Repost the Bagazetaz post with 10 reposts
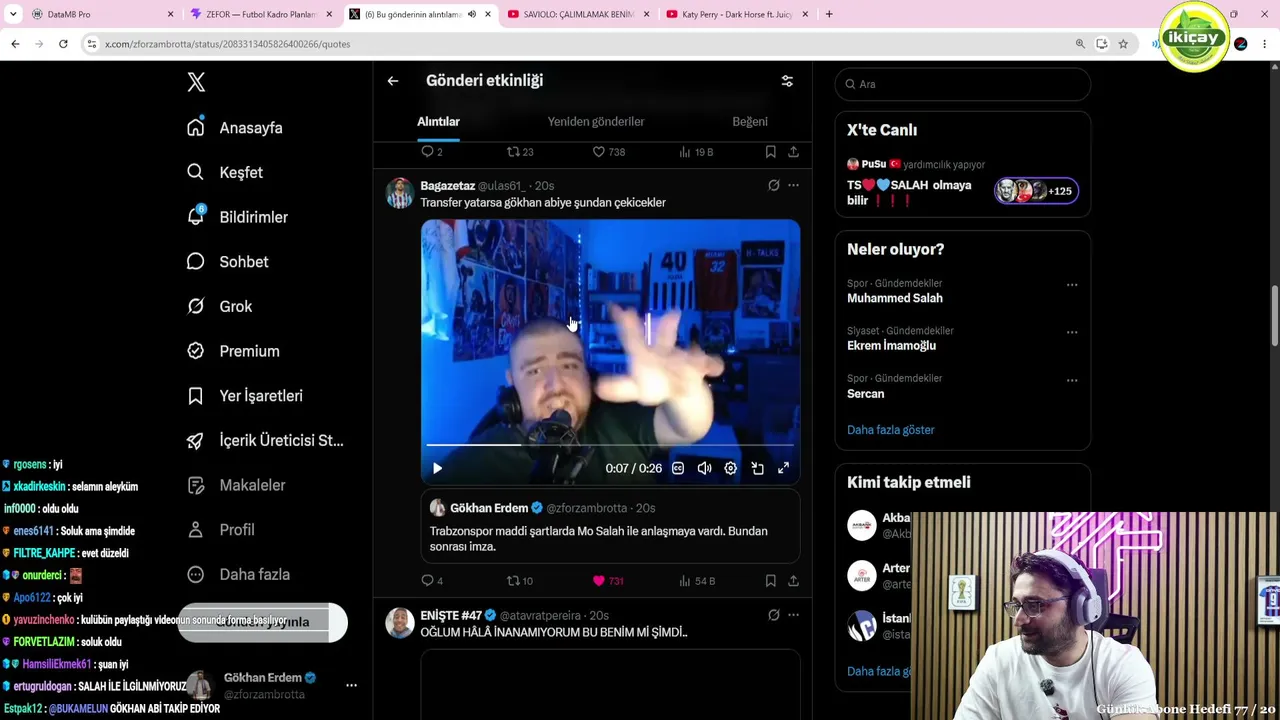The image size is (1280, 720). click(x=520, y=581)
